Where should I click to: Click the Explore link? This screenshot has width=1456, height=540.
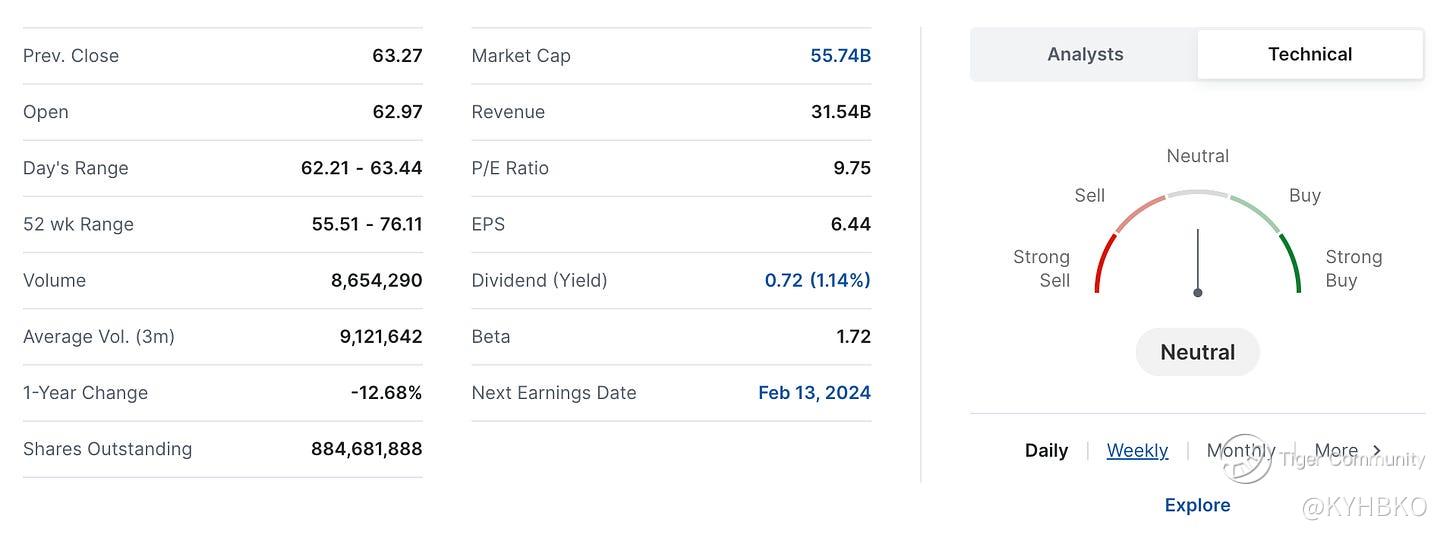(x=1197, y=505)
